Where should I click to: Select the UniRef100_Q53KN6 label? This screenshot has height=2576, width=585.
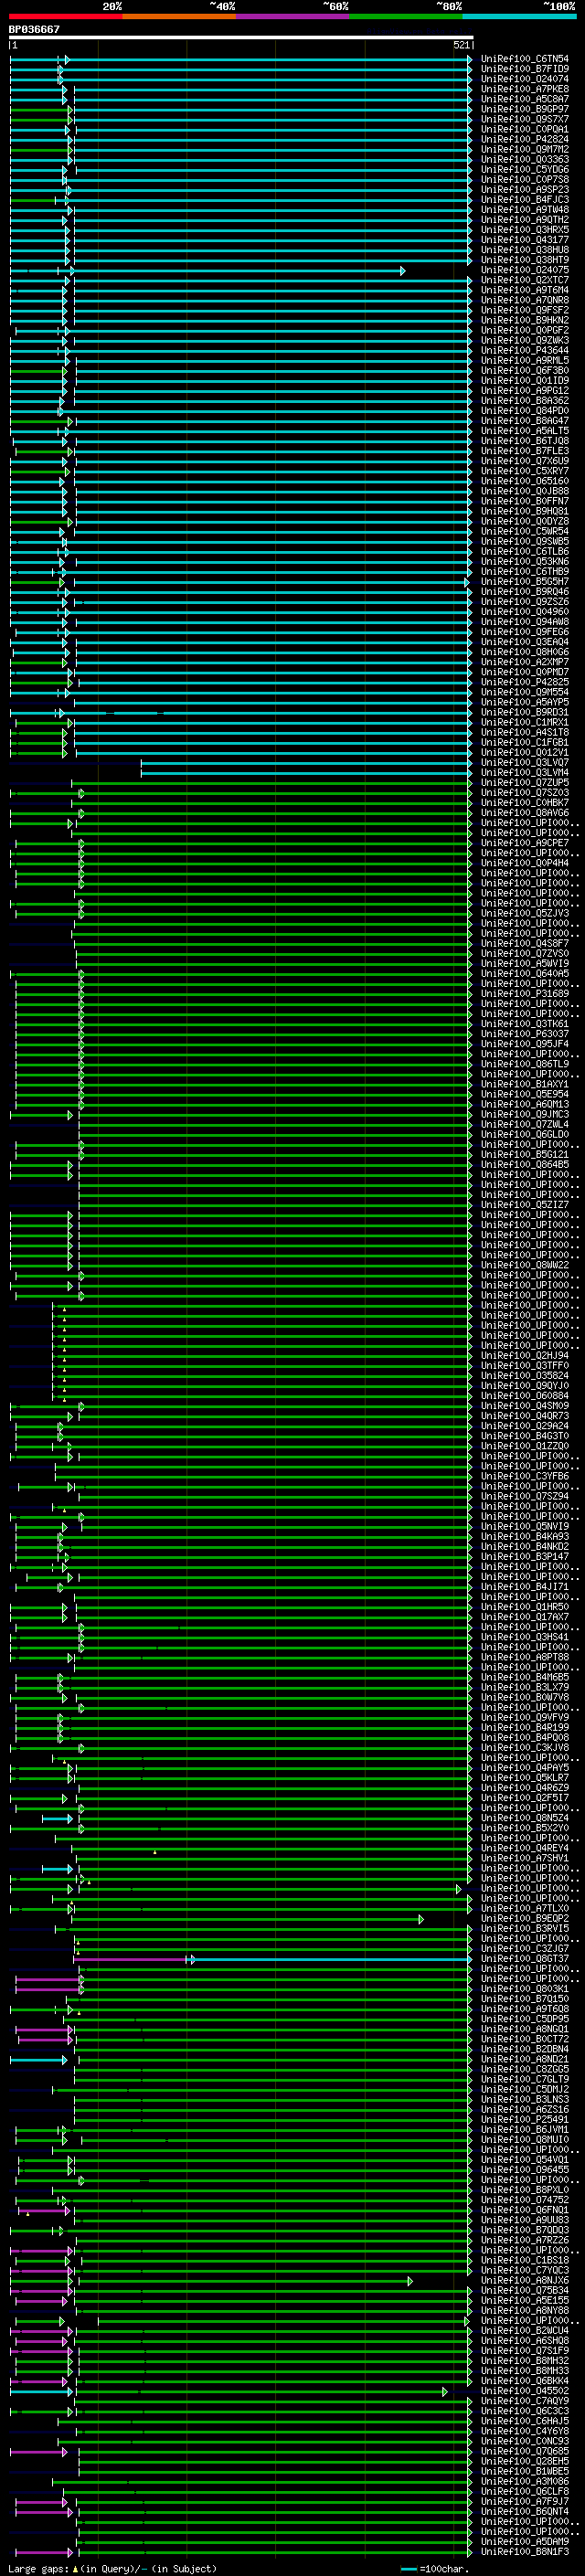(x=525, y=562)
